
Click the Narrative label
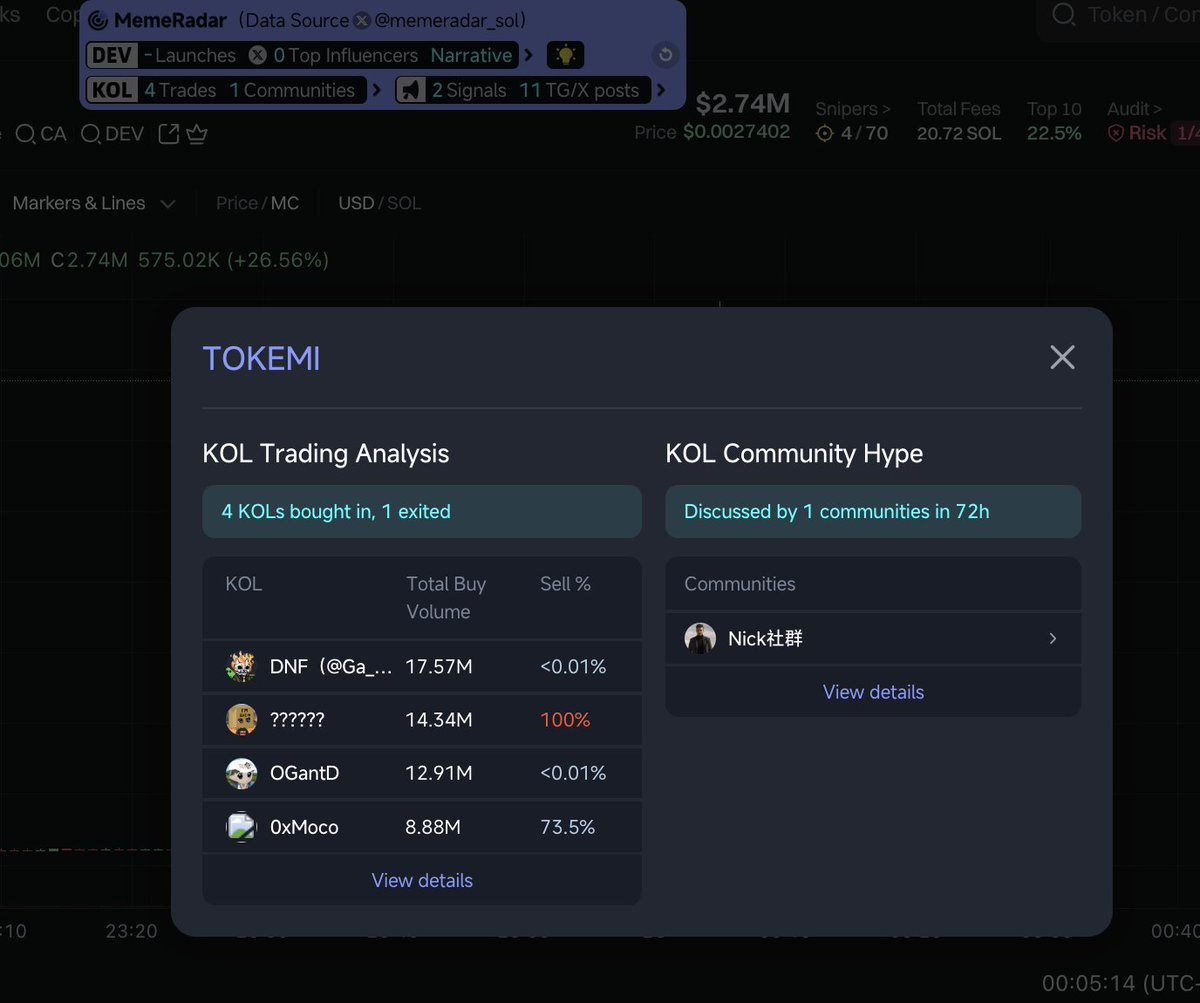point(471,56)
